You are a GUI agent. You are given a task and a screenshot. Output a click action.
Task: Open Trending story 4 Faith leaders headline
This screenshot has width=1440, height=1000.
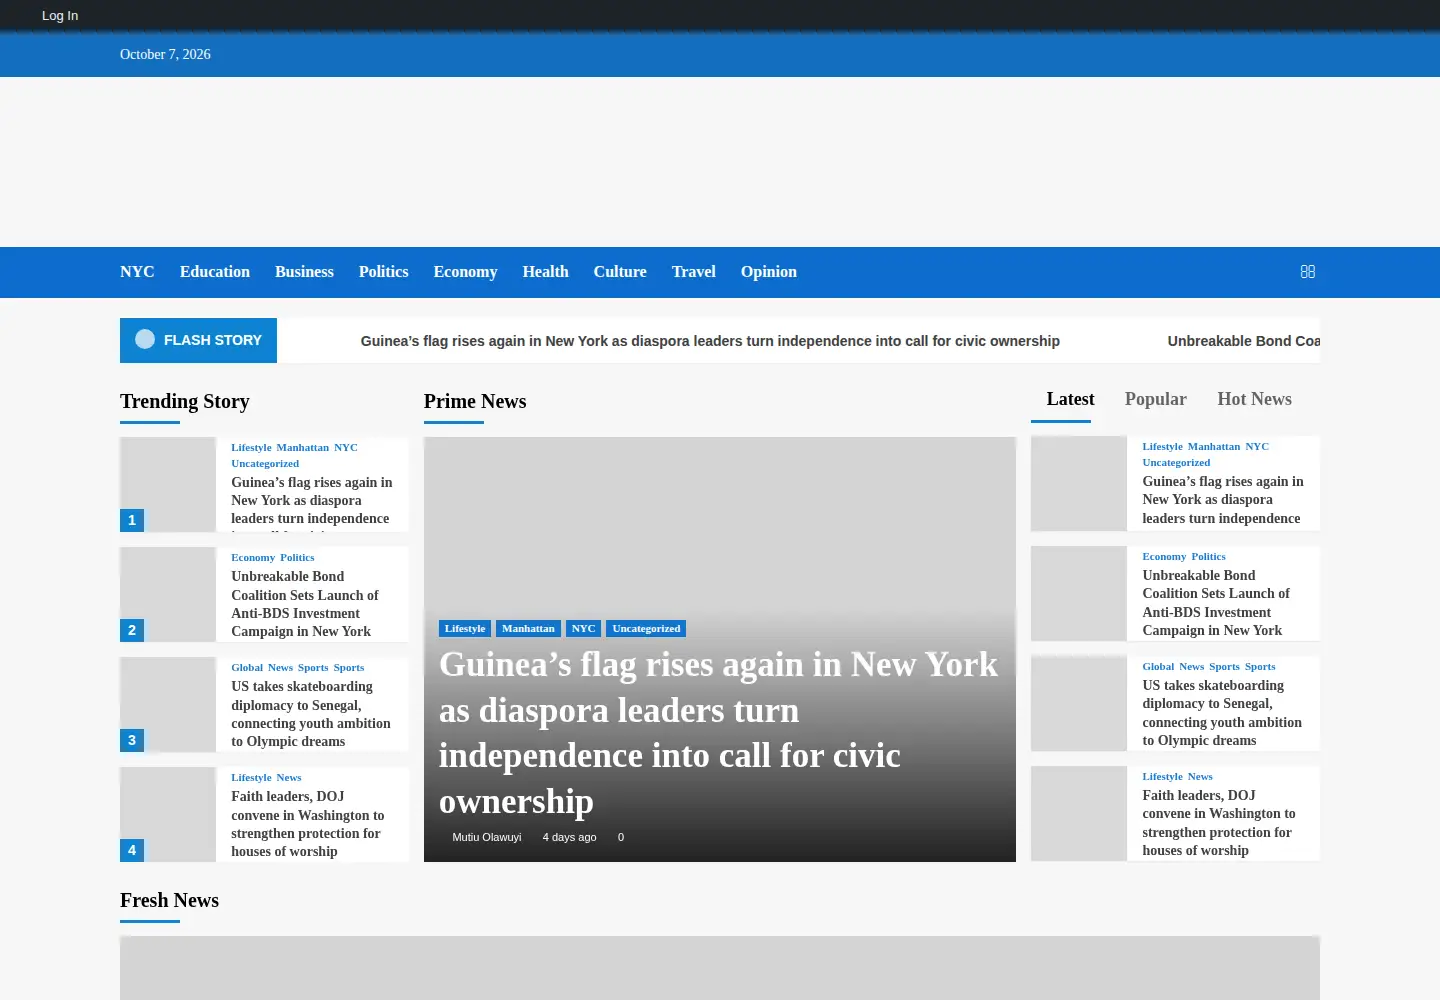coord(308,824)
